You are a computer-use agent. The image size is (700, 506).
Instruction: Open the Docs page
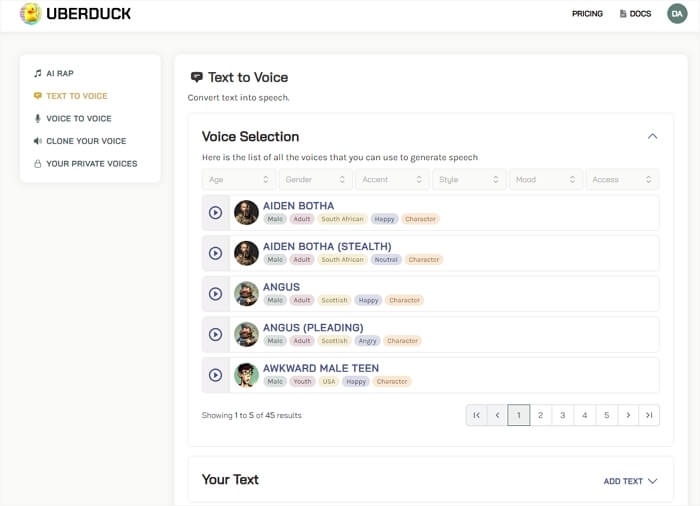[635, 14]
